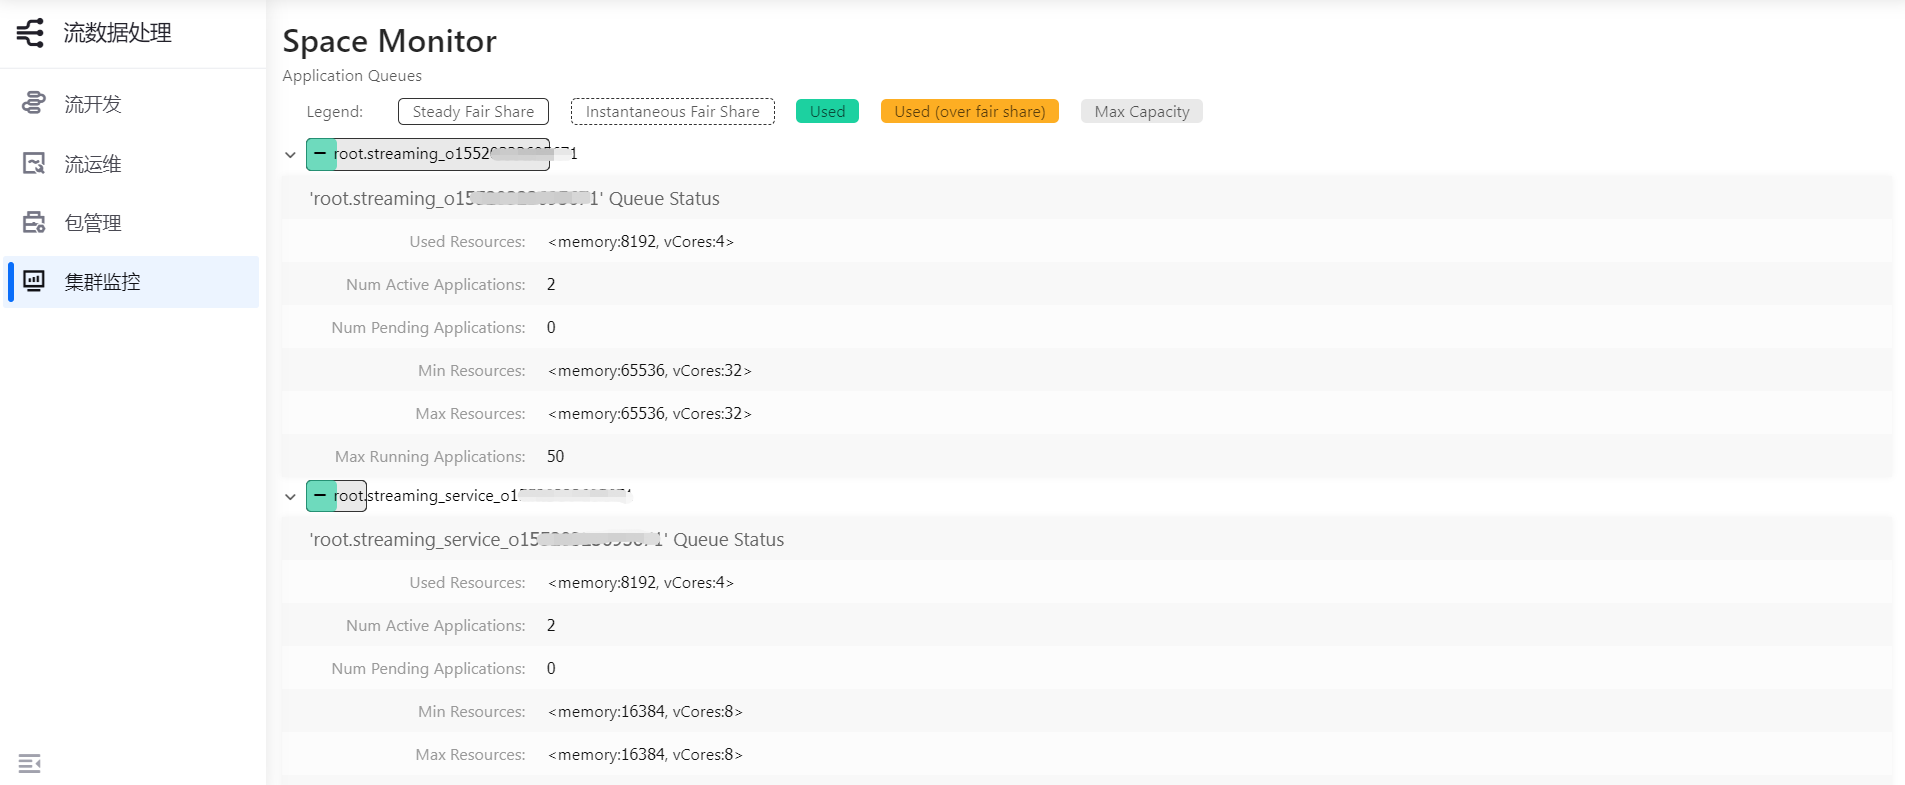The width and height of the screenshot is (1905, 785).
Task: Click the green Used legend swatch
Action: [x=827, y=112]
